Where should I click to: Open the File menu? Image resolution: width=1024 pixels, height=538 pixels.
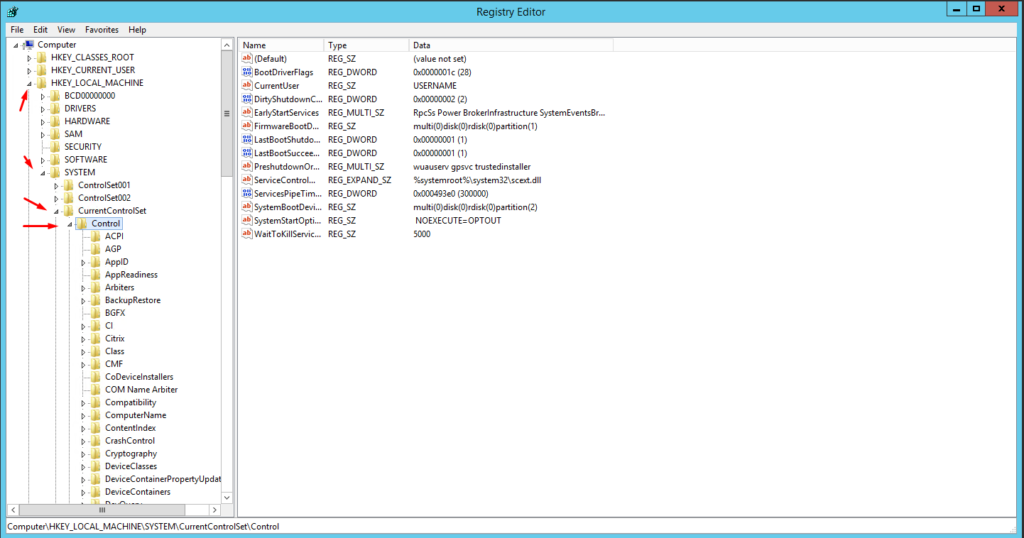coord(17,30)
